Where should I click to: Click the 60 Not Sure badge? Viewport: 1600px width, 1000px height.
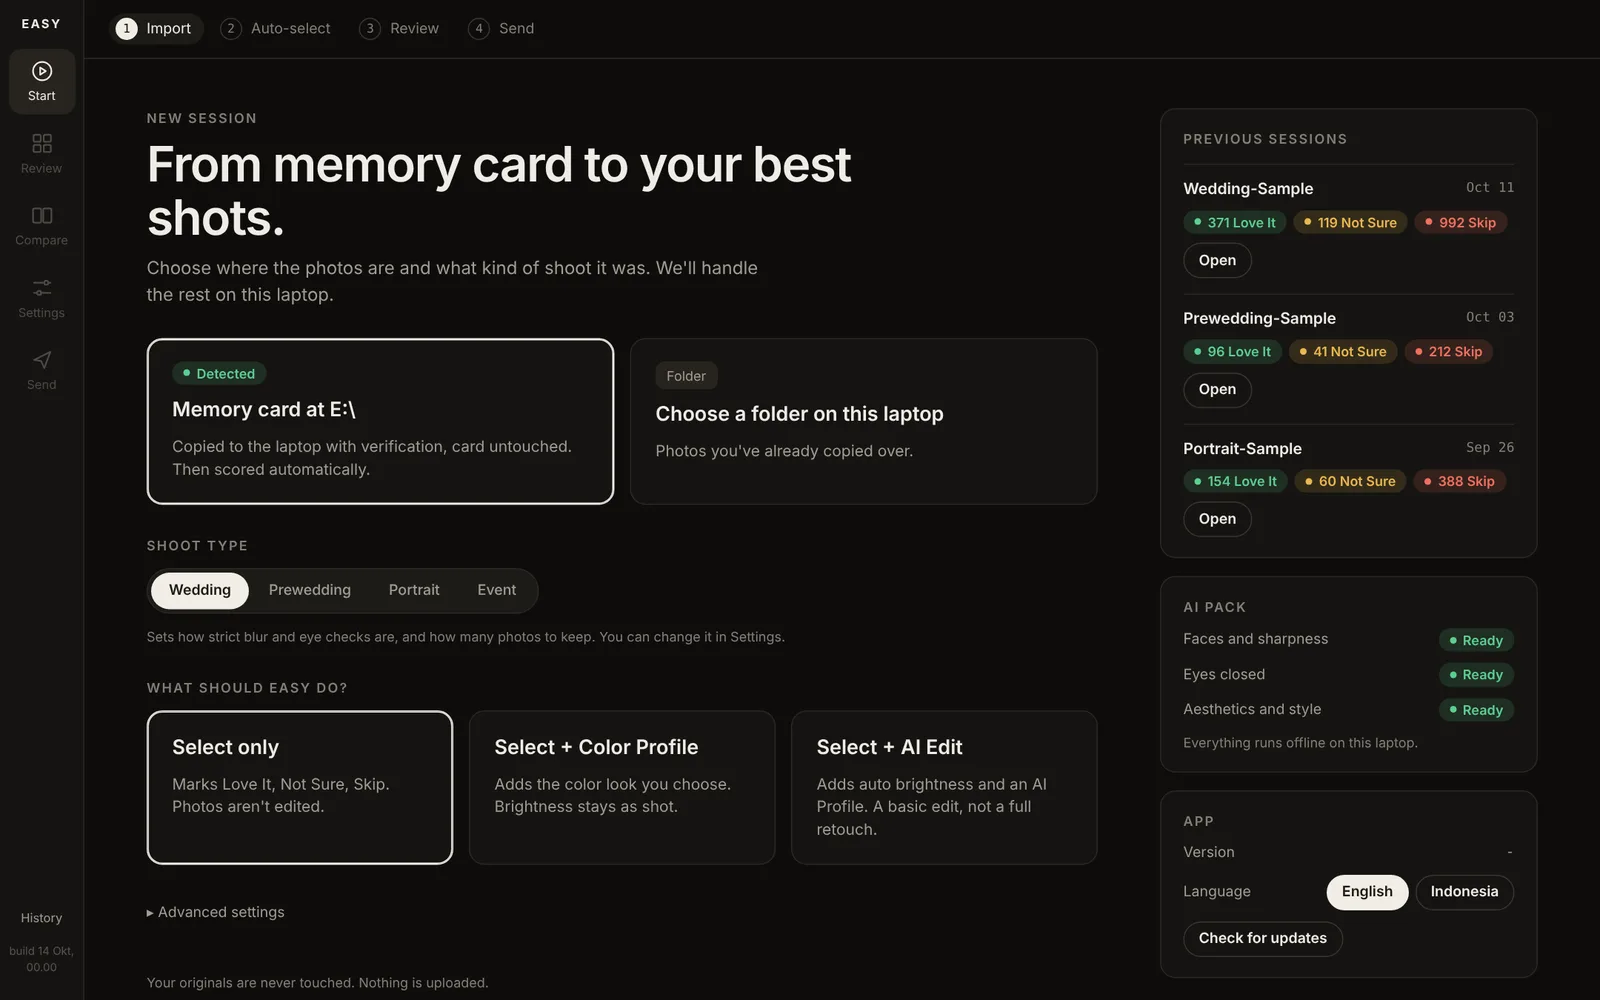pos(1351,481)
